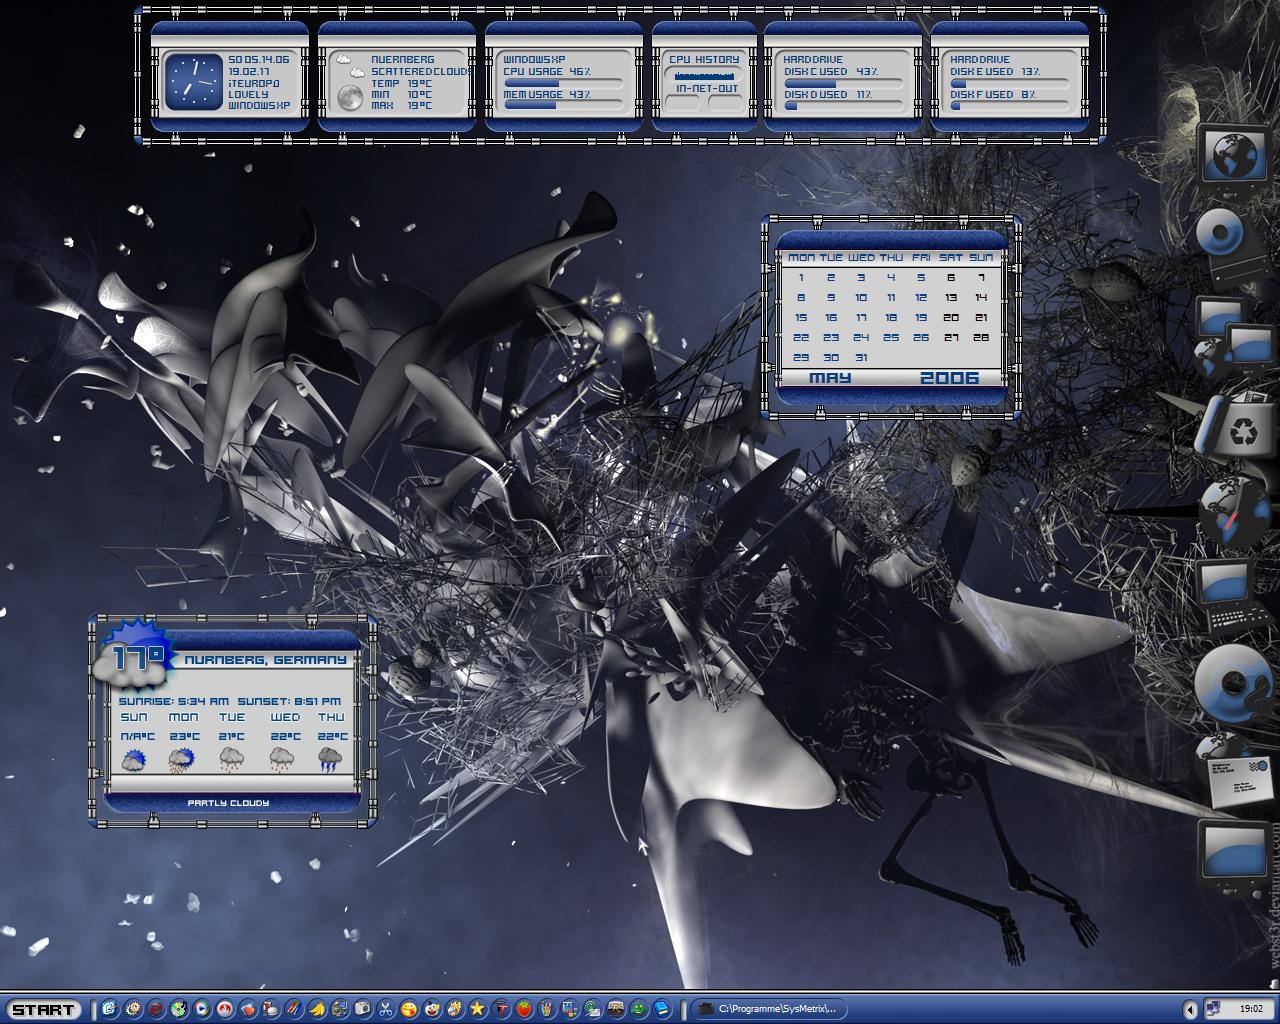This screenshot has width=1280, height=1024.
Task: Click the IN-NET-OUT label
Action: pos(706,88)
